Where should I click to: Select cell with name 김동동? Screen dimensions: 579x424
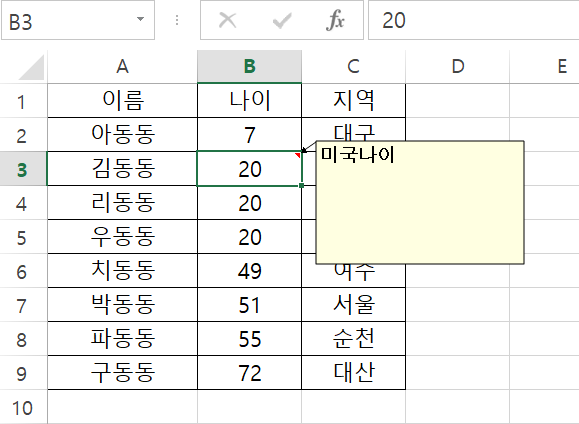(x=123, y=169)
